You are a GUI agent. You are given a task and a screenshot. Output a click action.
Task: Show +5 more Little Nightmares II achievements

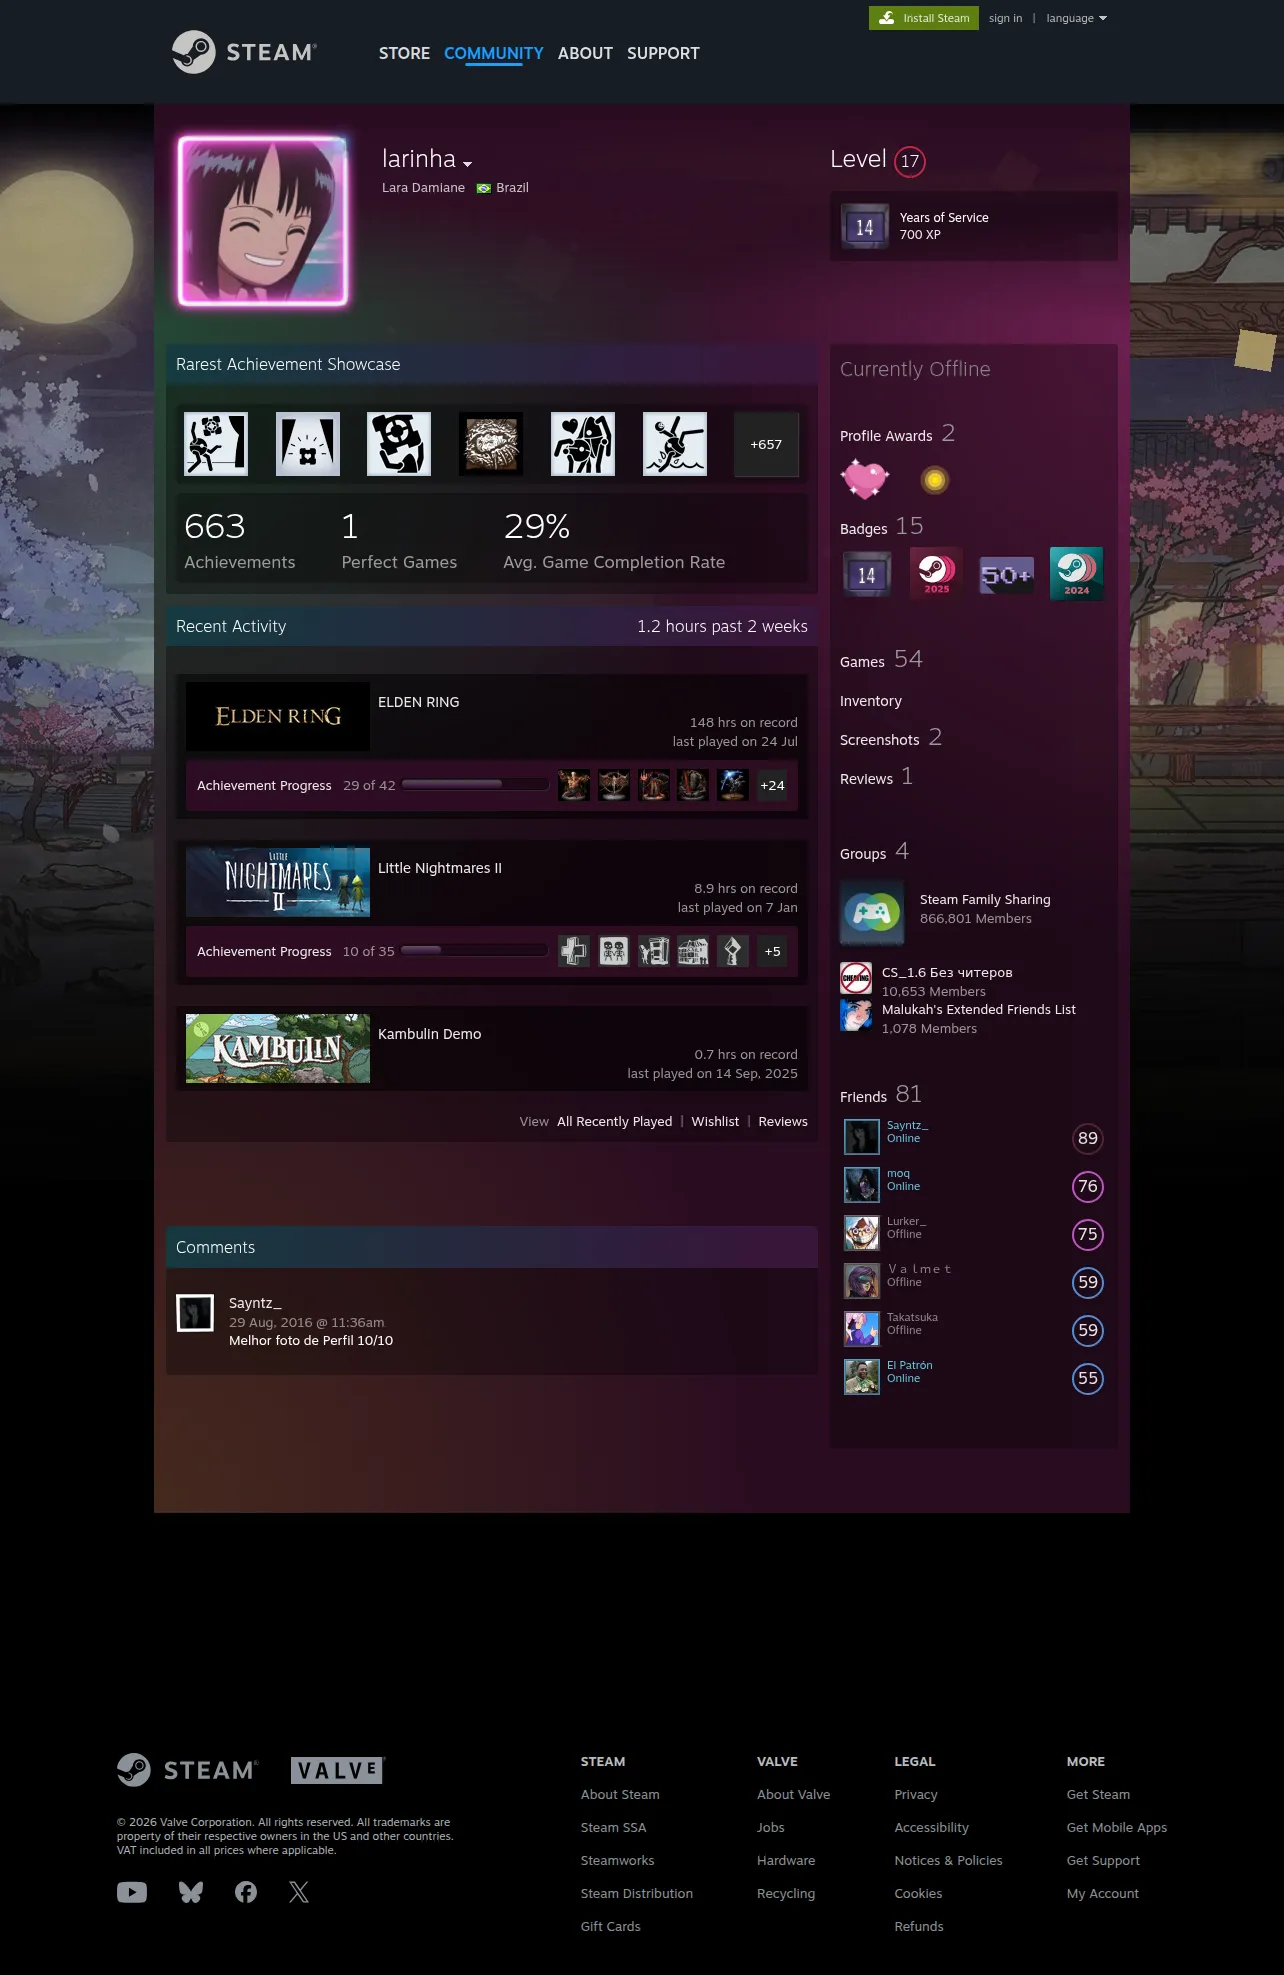[x=772, y=951]
